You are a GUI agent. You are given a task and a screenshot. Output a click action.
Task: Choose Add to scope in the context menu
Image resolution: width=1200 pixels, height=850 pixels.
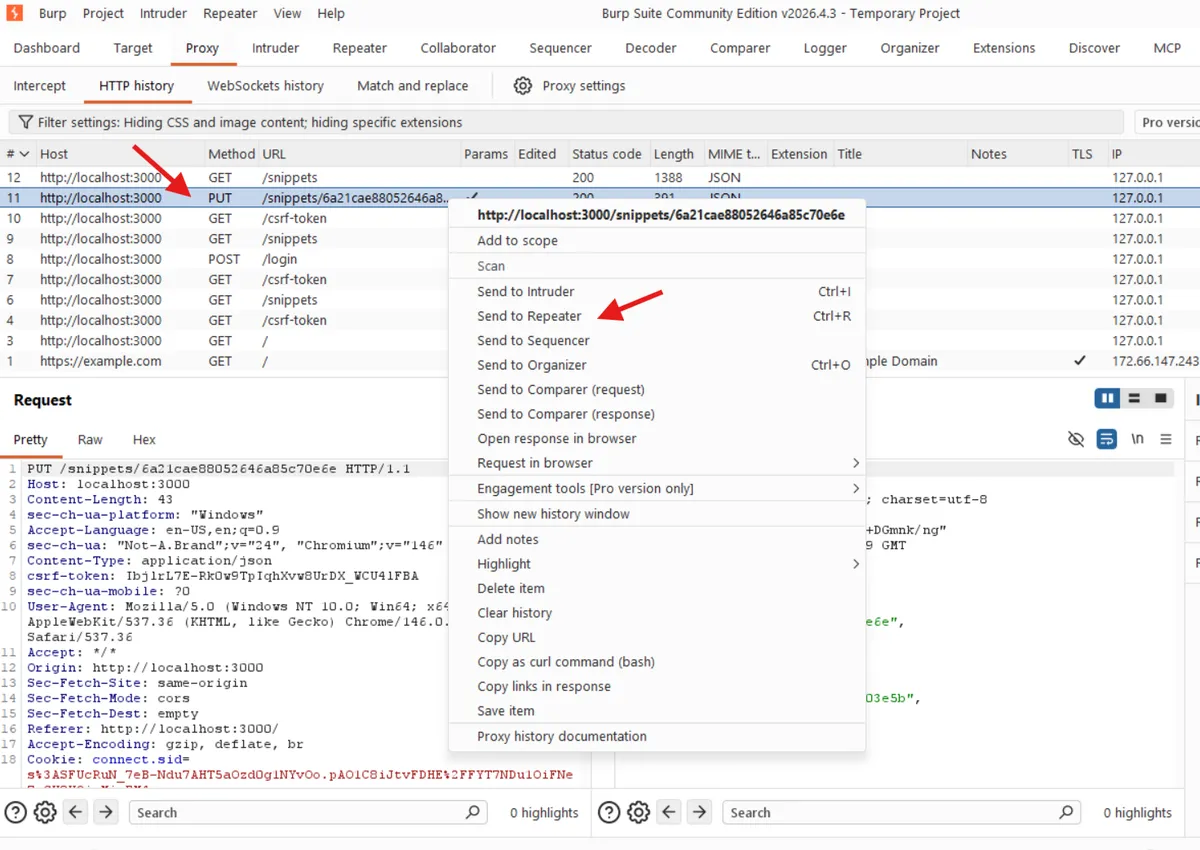pyautogui.click(x=657, y=240)
